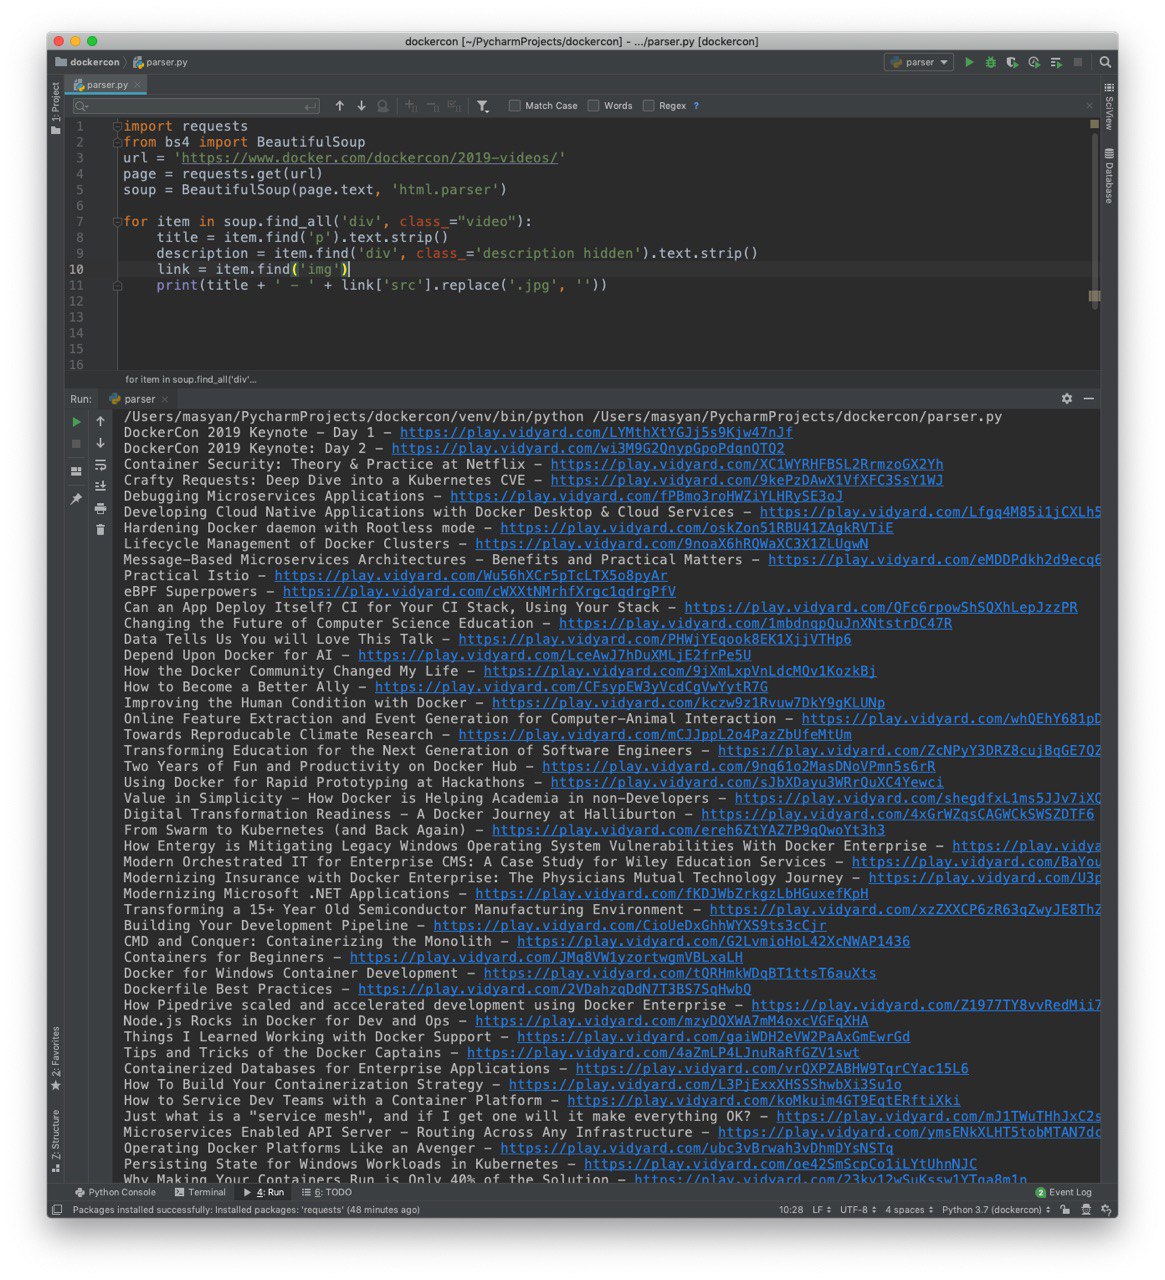Image resolution: width=1165 pixels, height=1280 pixels.
Task: Open Event Log
Action: (1063, 1192)
